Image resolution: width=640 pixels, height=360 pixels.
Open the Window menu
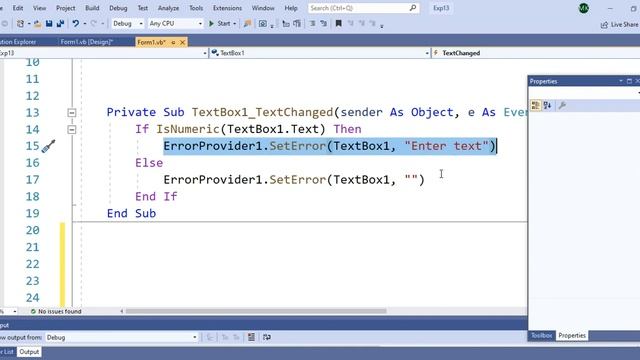[263, 8]
